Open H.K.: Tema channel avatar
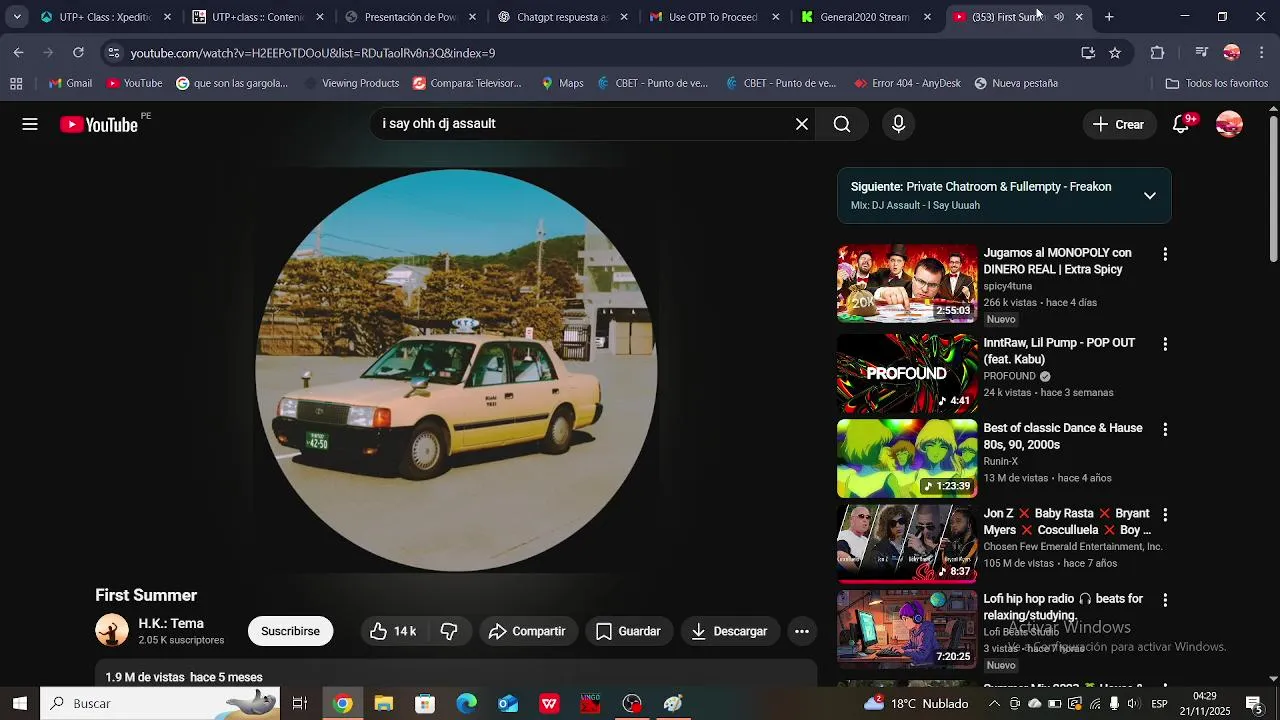The height and width of the screenshot is (720, 1280). pos(112,631)
